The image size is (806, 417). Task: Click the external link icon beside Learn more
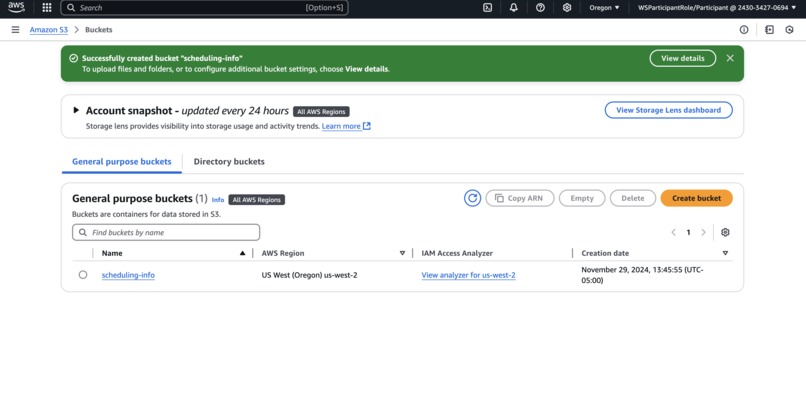[x=367, y=126]
